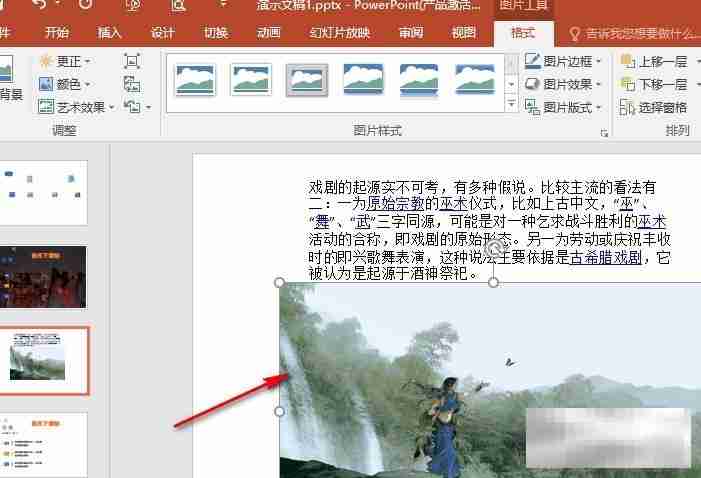701x478 pixels.
Task: Click the 古希腊戏剧 hyperlink in the text
Action: [x=605, y=258]
